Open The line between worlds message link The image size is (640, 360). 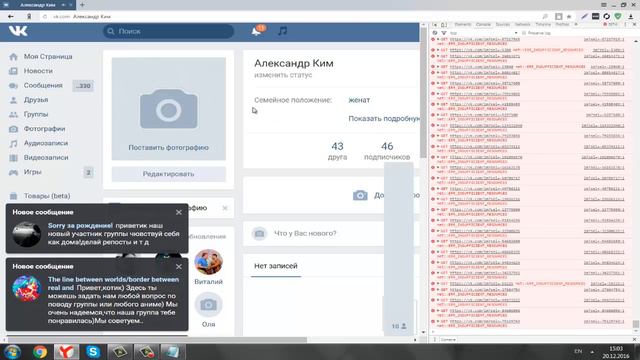coord(113,284)
